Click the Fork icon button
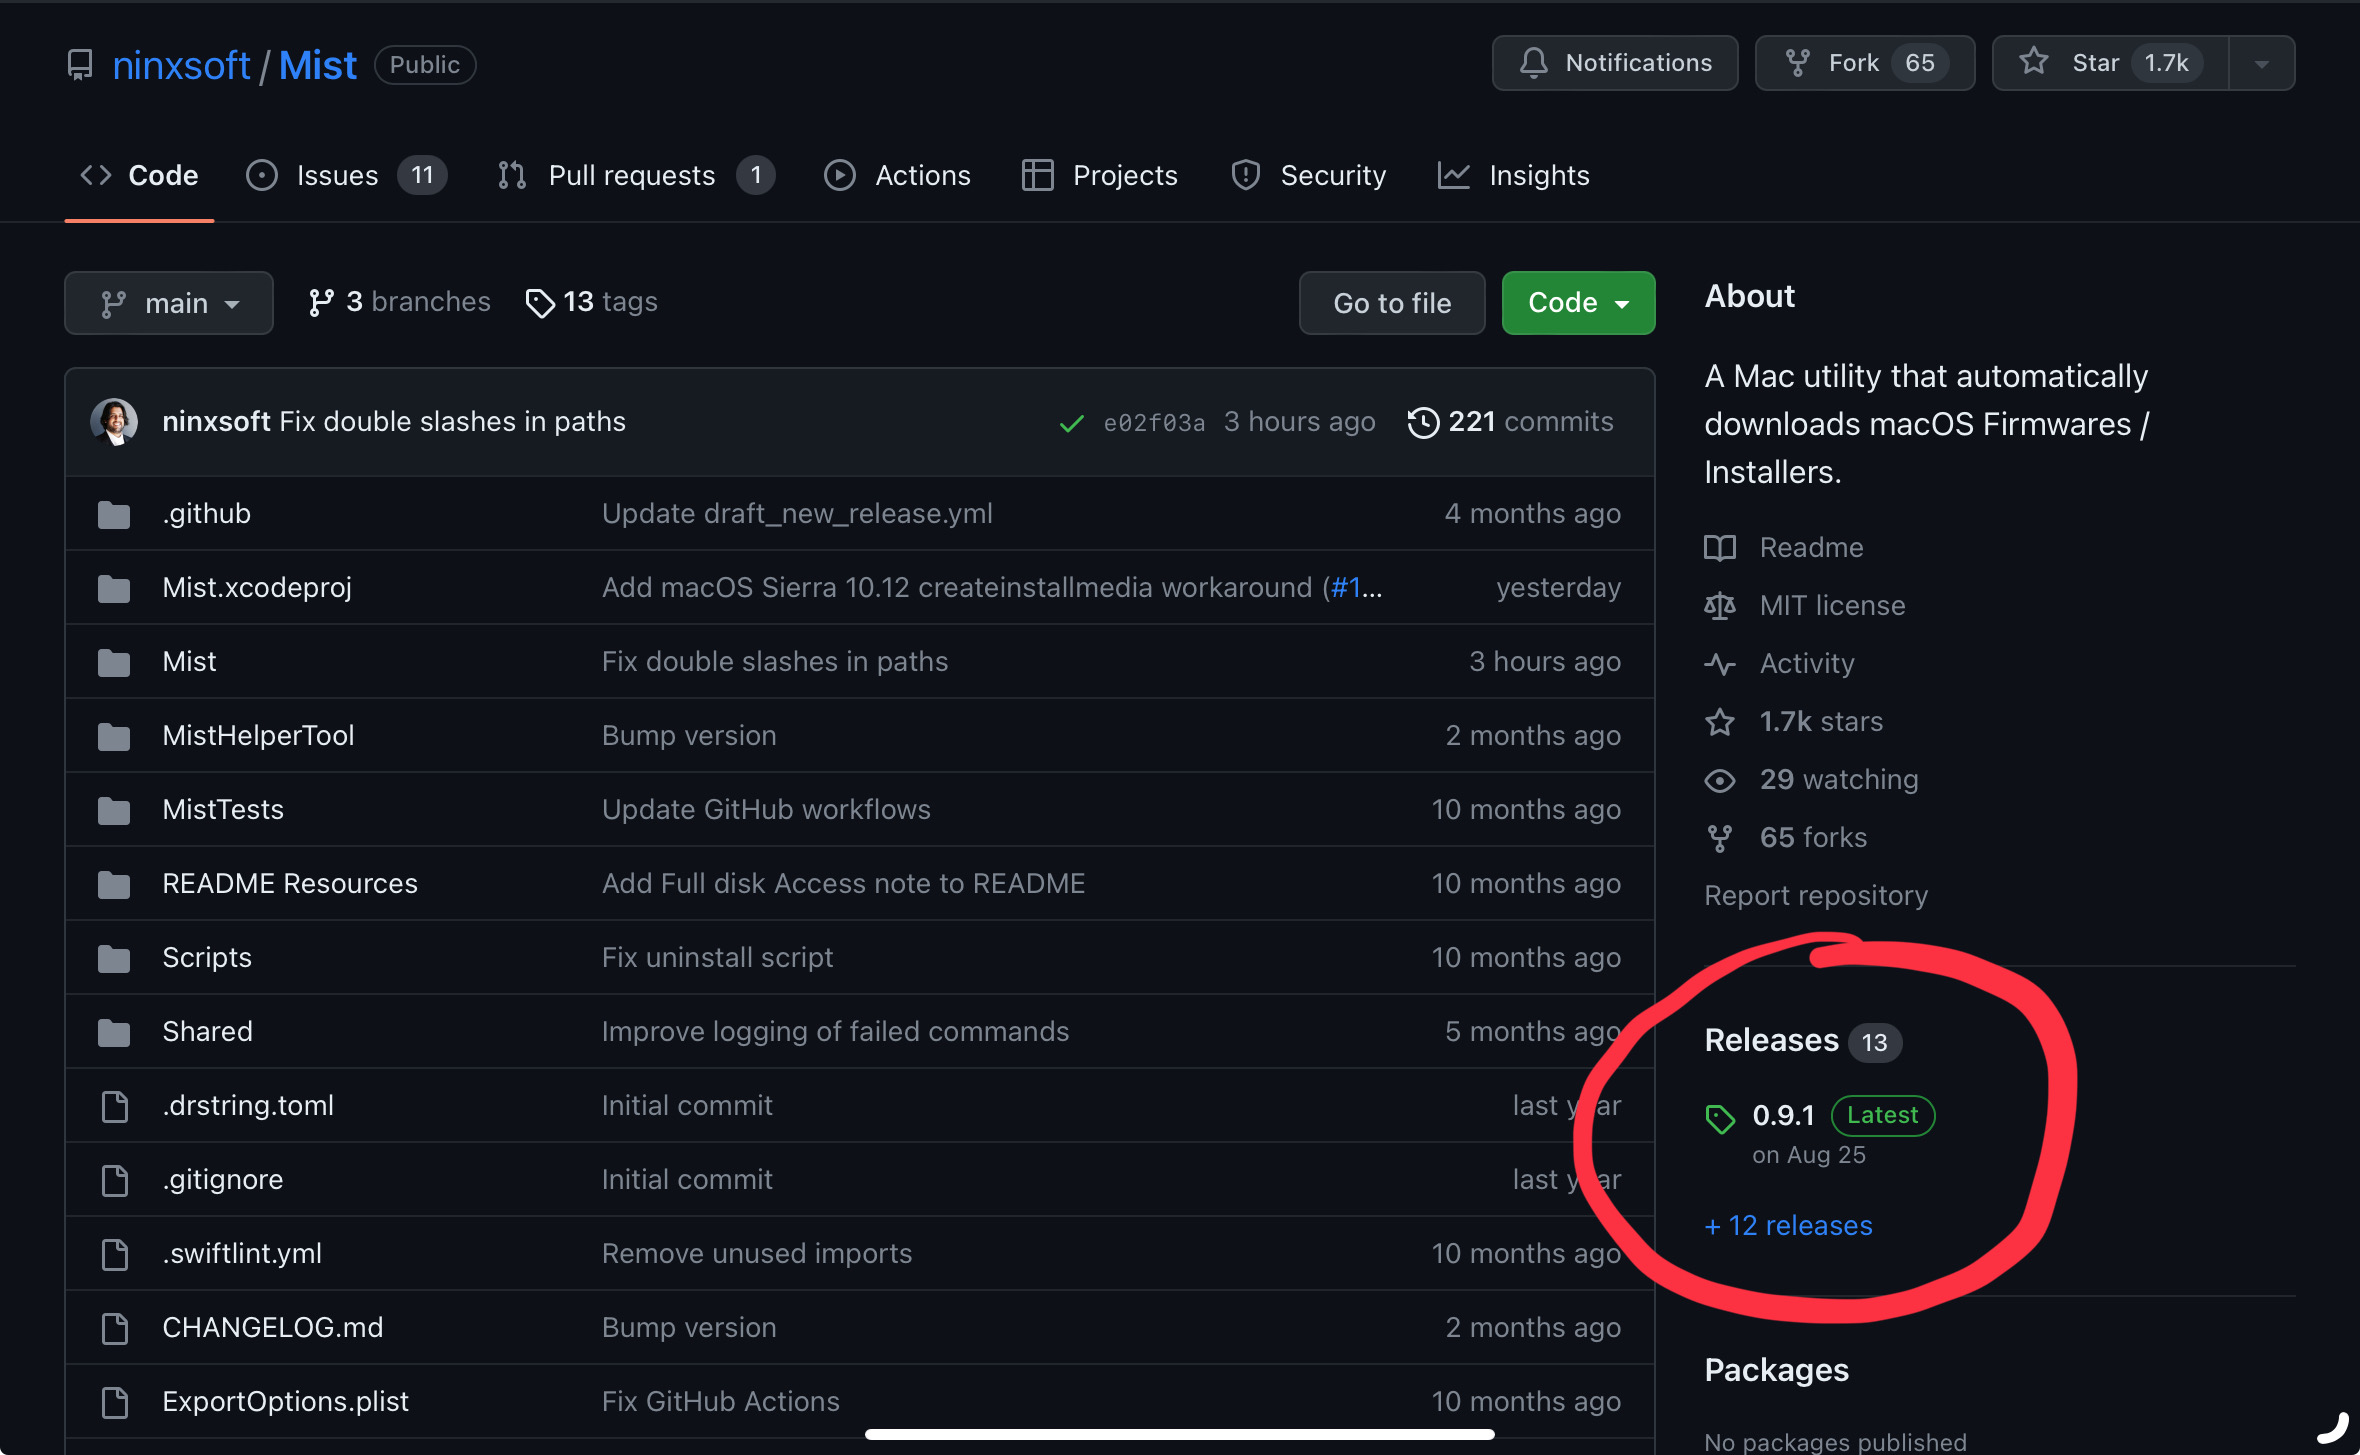The width and height of the screenshot is (2360, 1455). pyautogui.click(x=1798, y=63)
